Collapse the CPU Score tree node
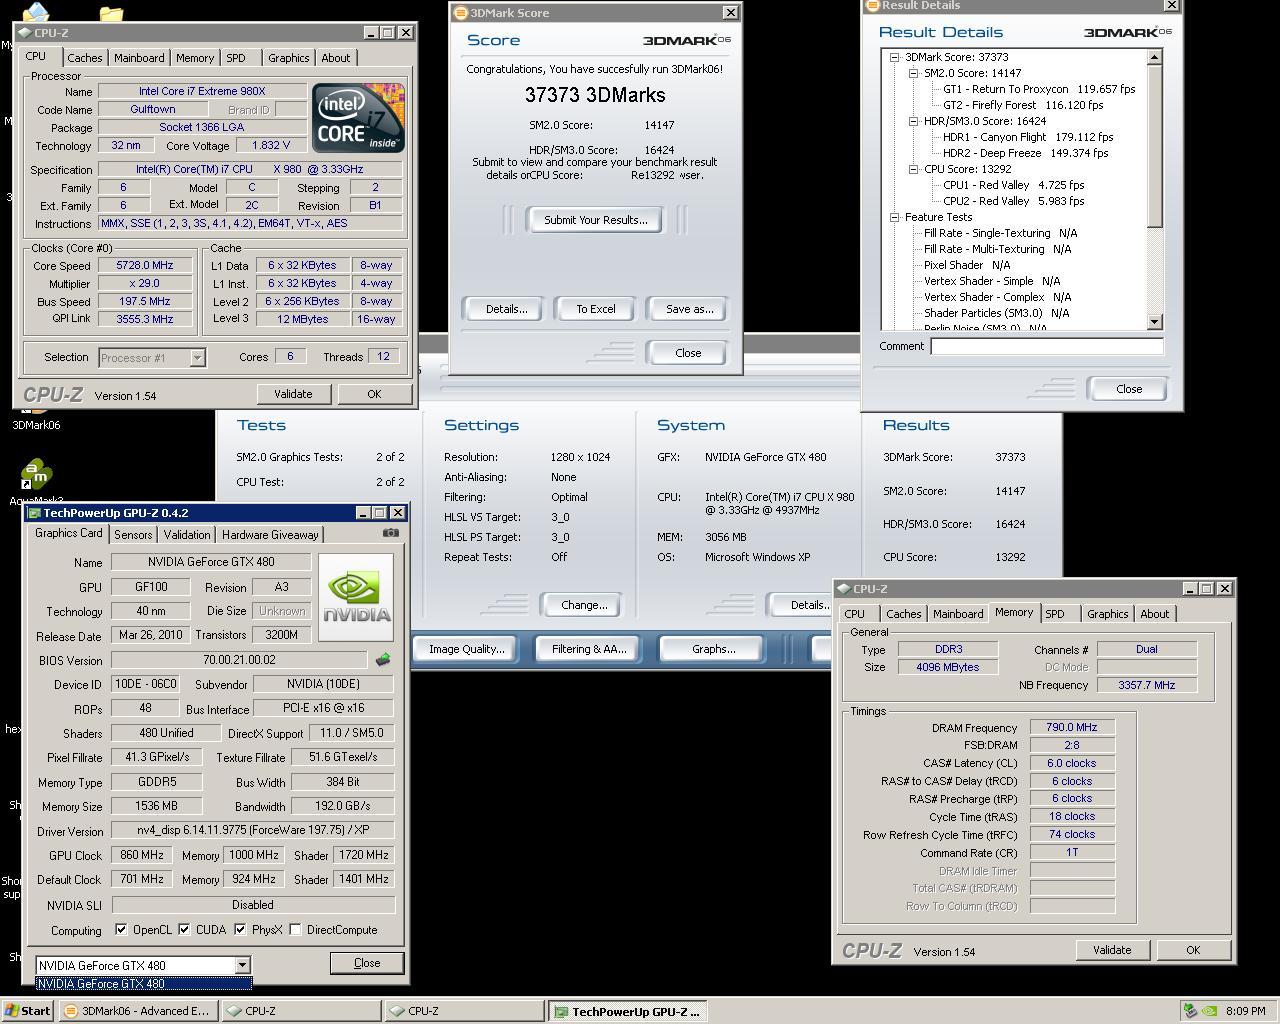Viewport: 1280px width, 1024px height. [x=913, y=169]
